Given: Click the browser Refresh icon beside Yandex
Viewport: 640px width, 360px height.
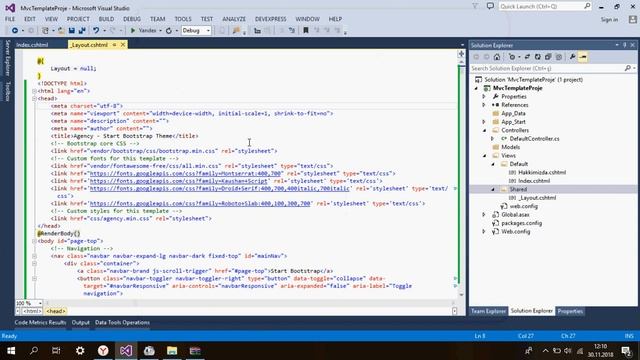Looking at the screenshot, I should point(169,31).
